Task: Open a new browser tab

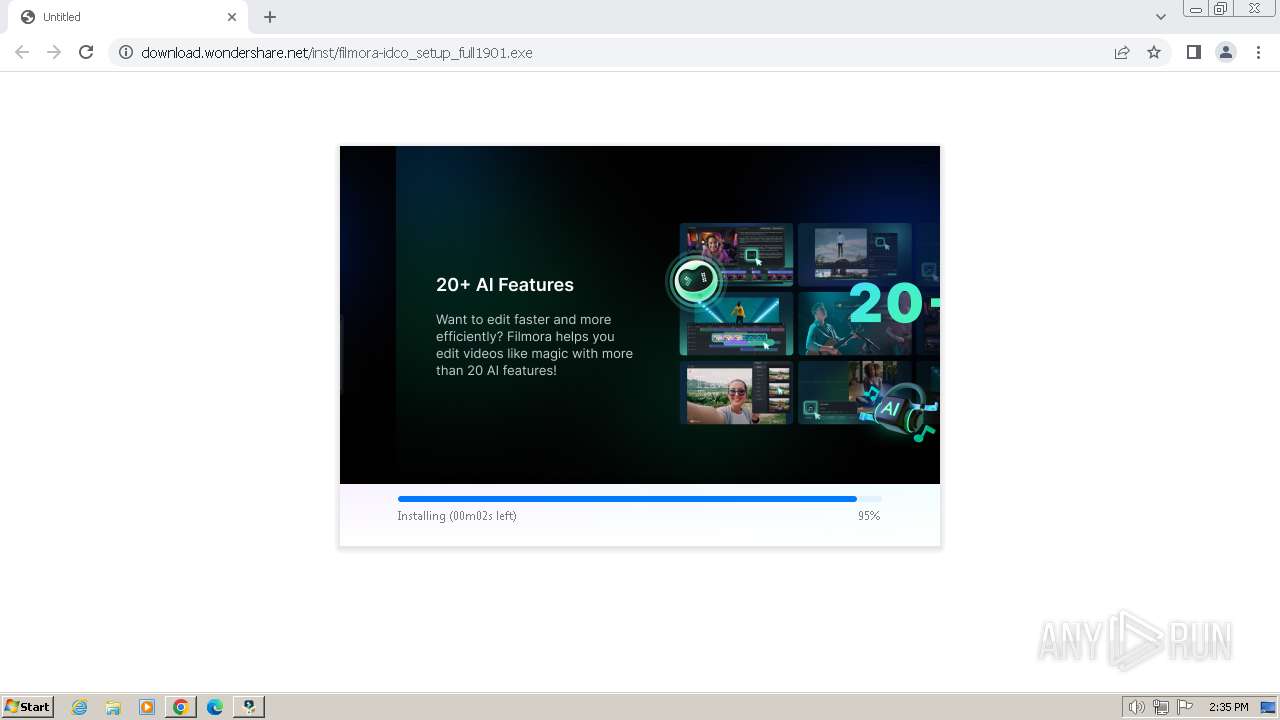Action: click(270, 17)
